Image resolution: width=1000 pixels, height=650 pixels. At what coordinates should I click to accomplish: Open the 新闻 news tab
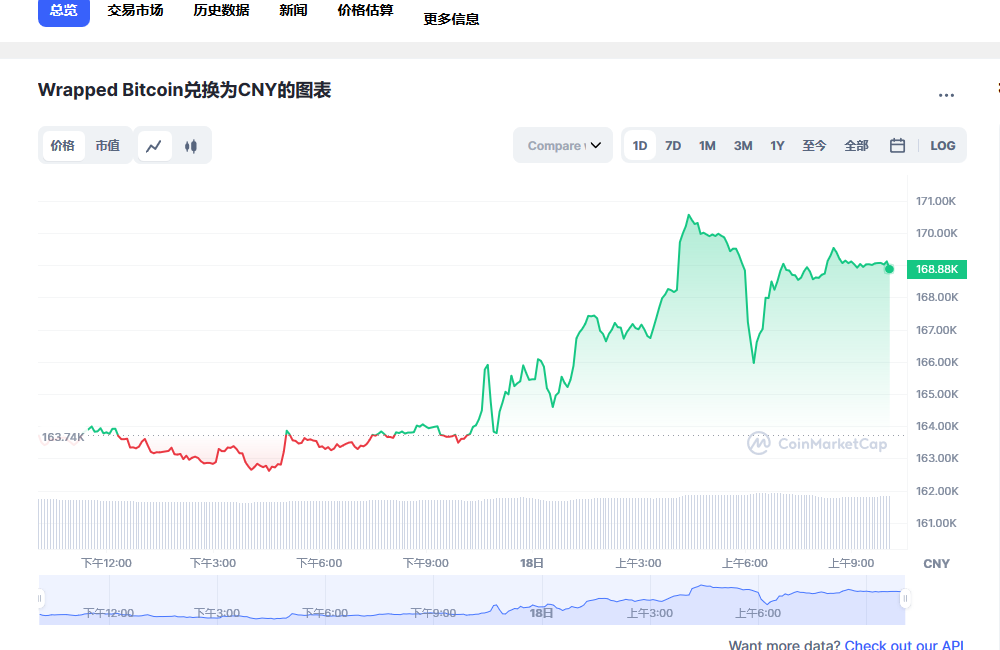(x=293, y=10)
